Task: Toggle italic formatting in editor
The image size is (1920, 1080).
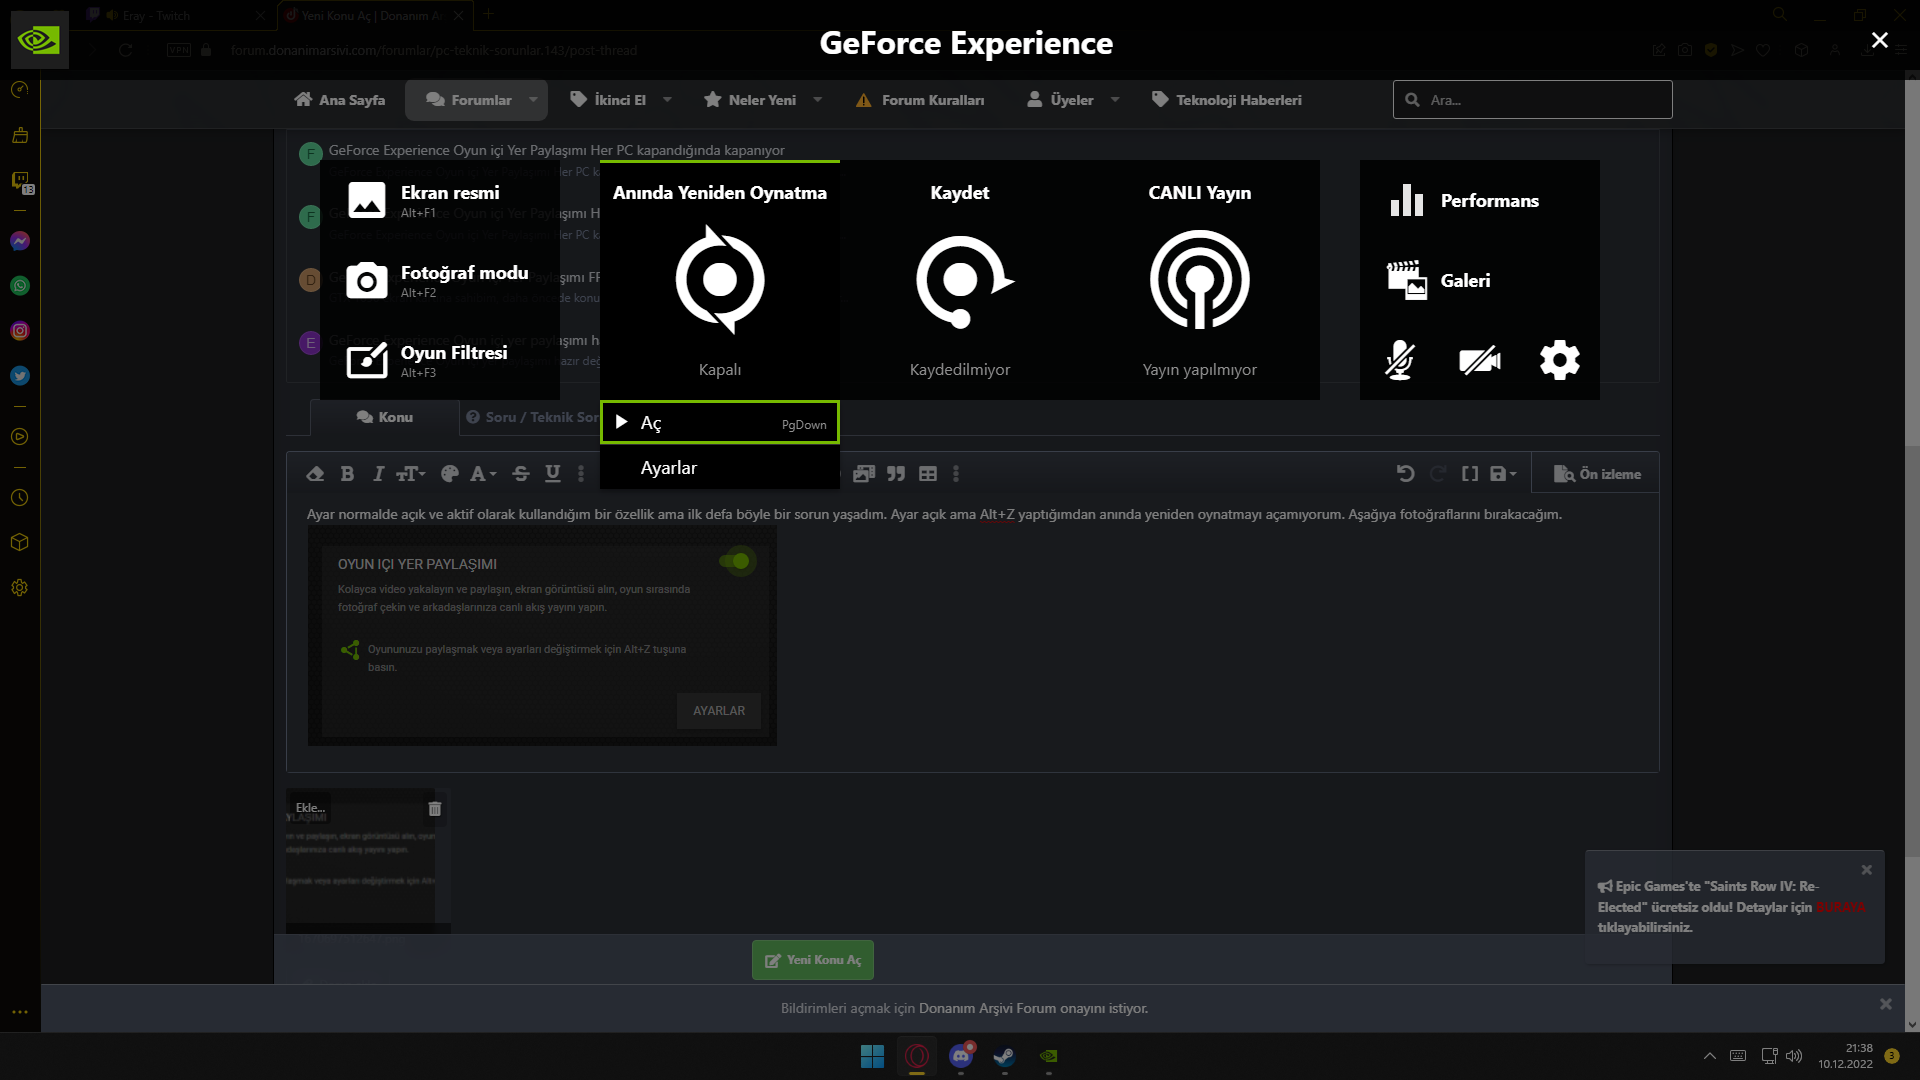Action: click(378, 474)
